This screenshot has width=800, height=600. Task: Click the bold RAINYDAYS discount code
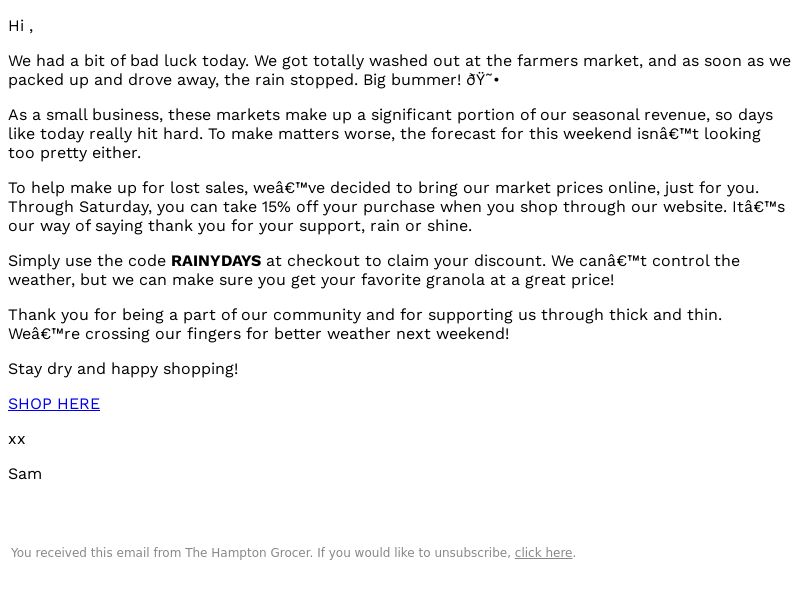click(x=216, y=261)
